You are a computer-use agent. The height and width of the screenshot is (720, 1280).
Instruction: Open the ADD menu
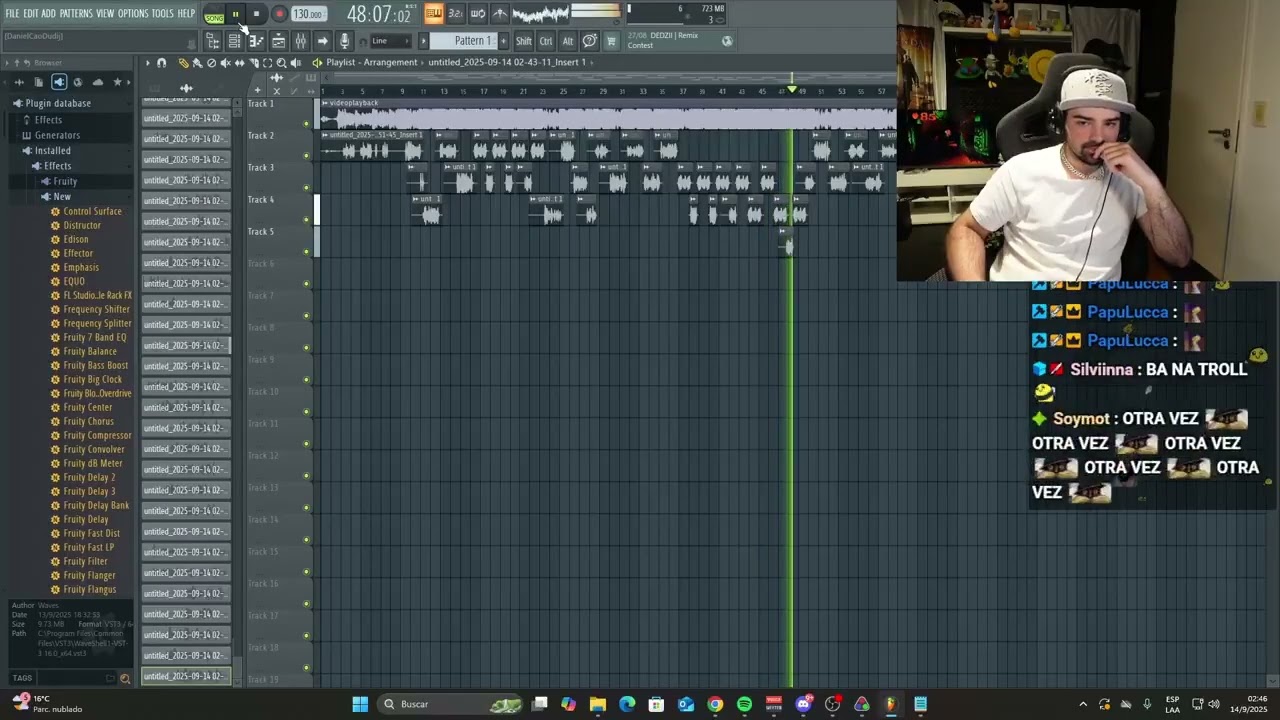(49, 13)
